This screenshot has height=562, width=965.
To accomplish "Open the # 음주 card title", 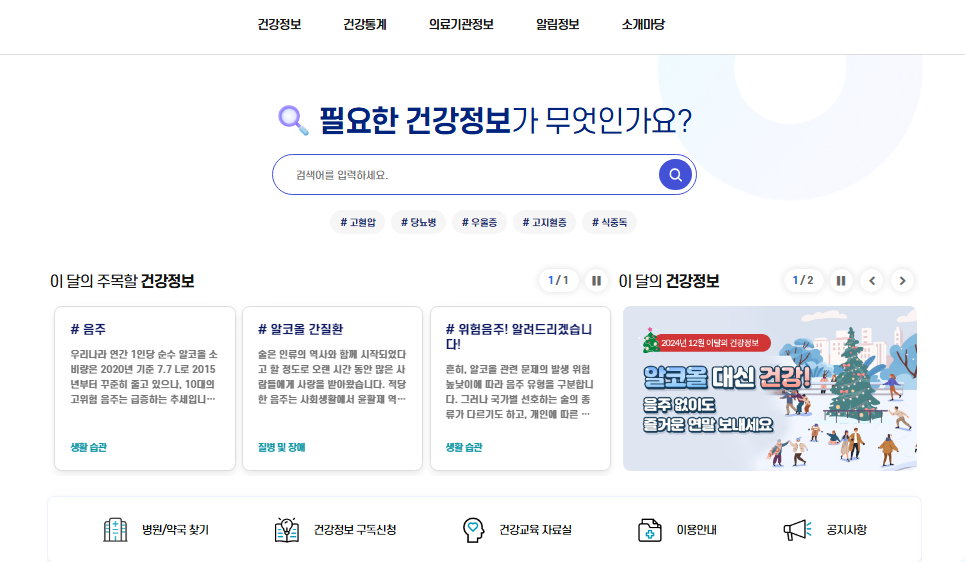I will (89, 329).
